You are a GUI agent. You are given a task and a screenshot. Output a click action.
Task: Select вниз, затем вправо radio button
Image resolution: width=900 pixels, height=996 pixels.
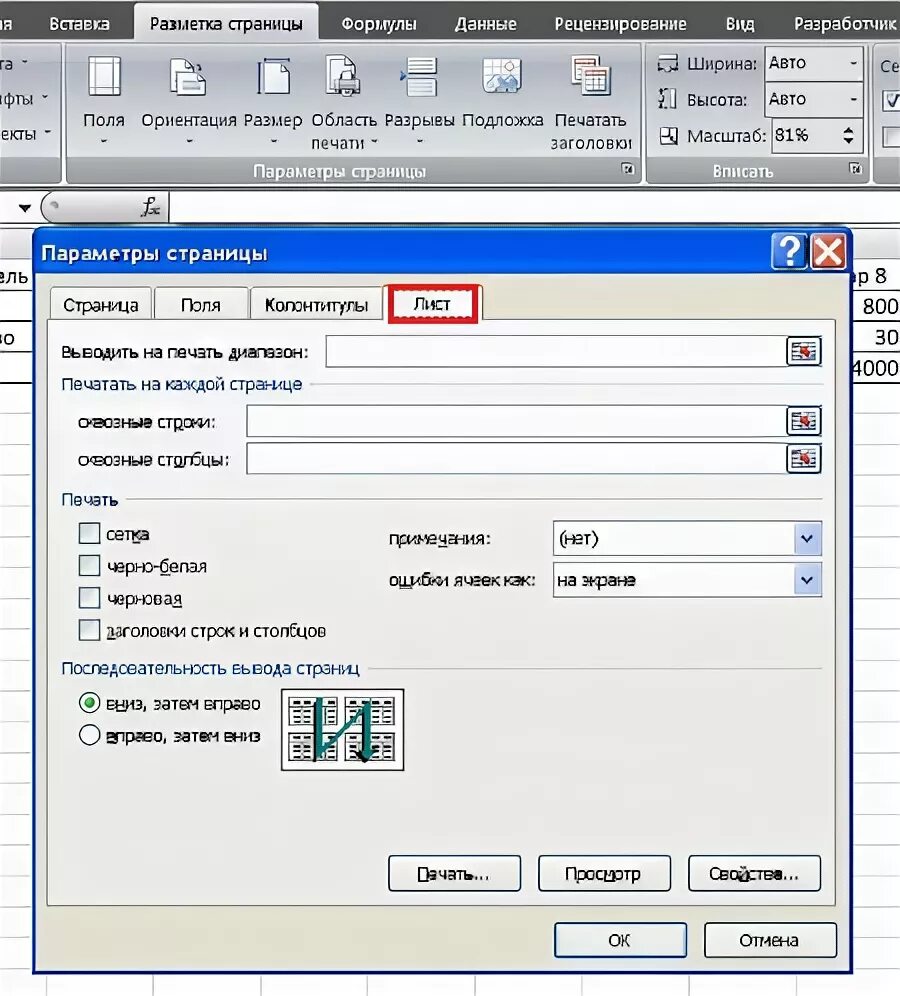[x=90, y=703]
